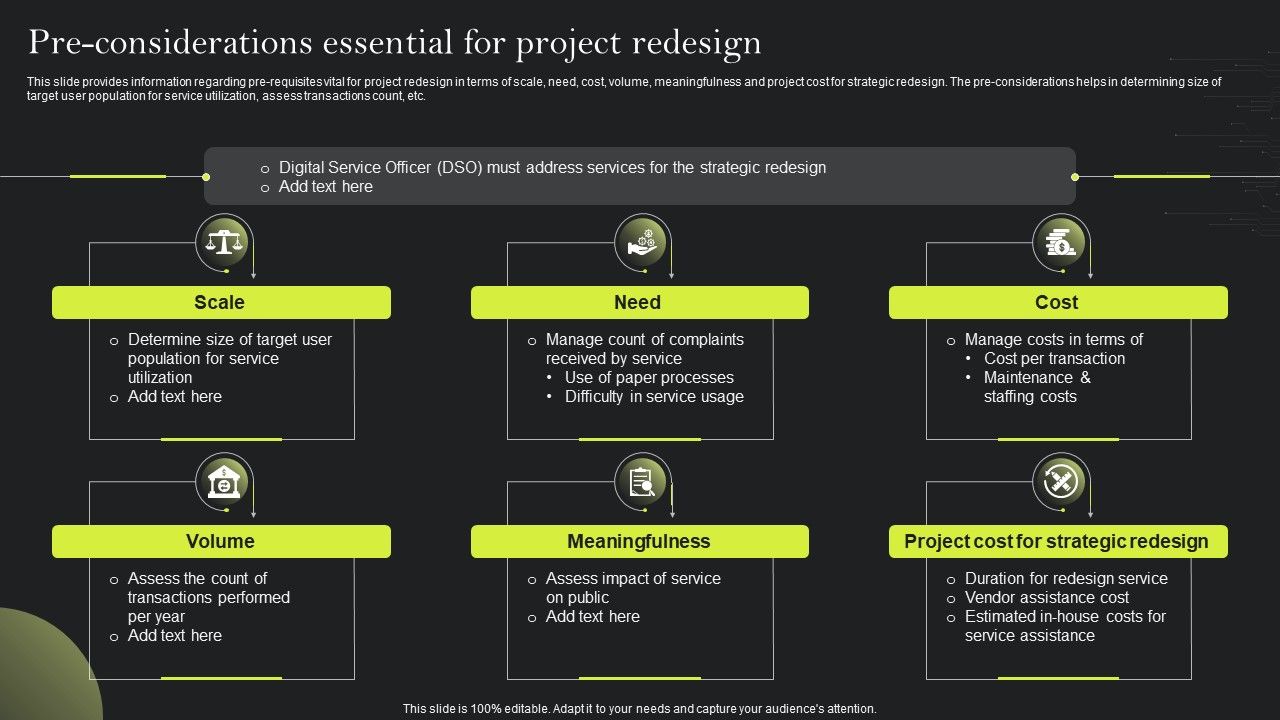Select the Project cost for strategic redesign heading
Screen dimensions: 1280x720
pyautogui.click(x=1058, y=541)
